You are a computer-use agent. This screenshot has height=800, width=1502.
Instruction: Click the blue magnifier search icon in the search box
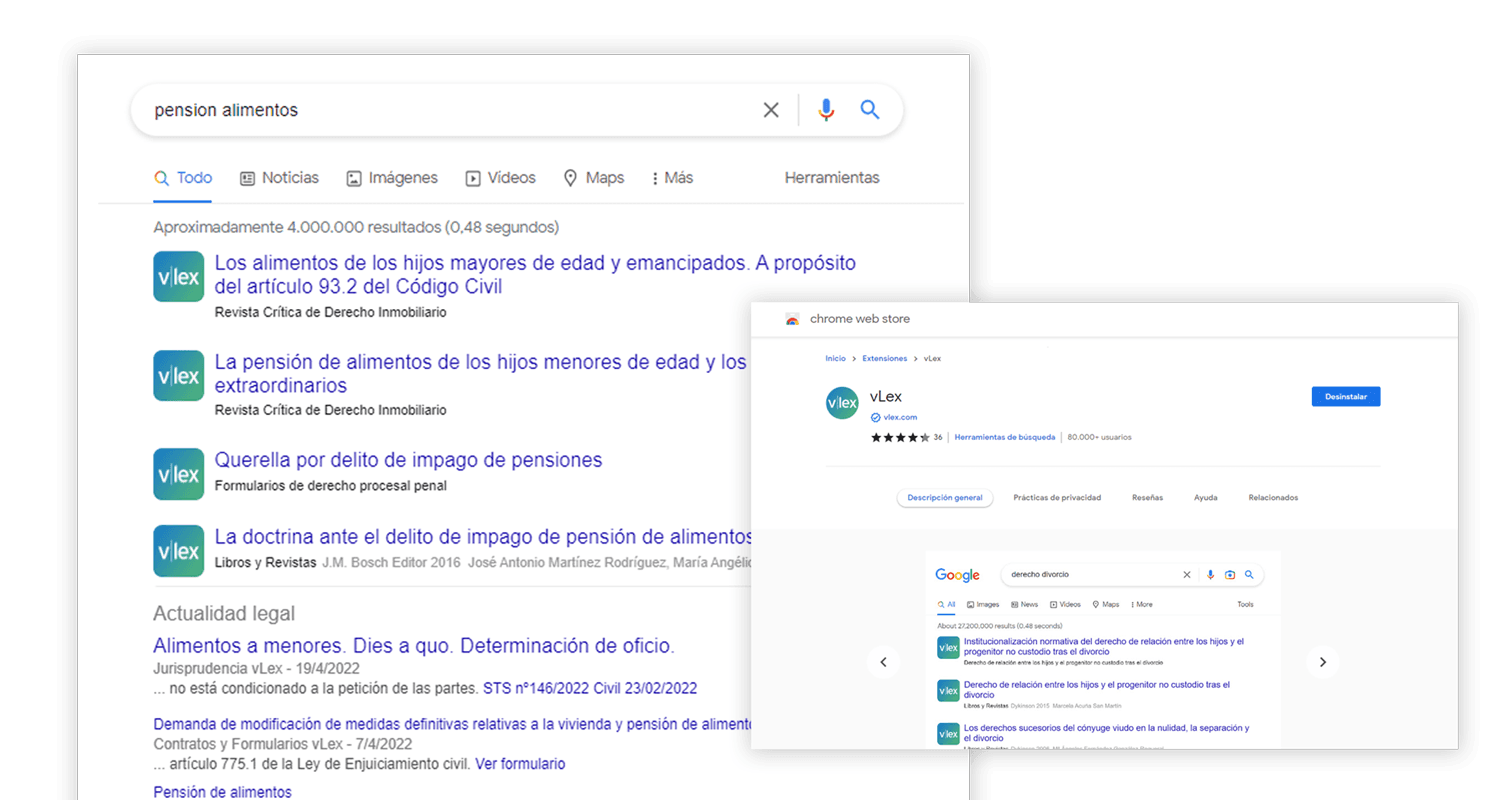[x=870, y=110]
